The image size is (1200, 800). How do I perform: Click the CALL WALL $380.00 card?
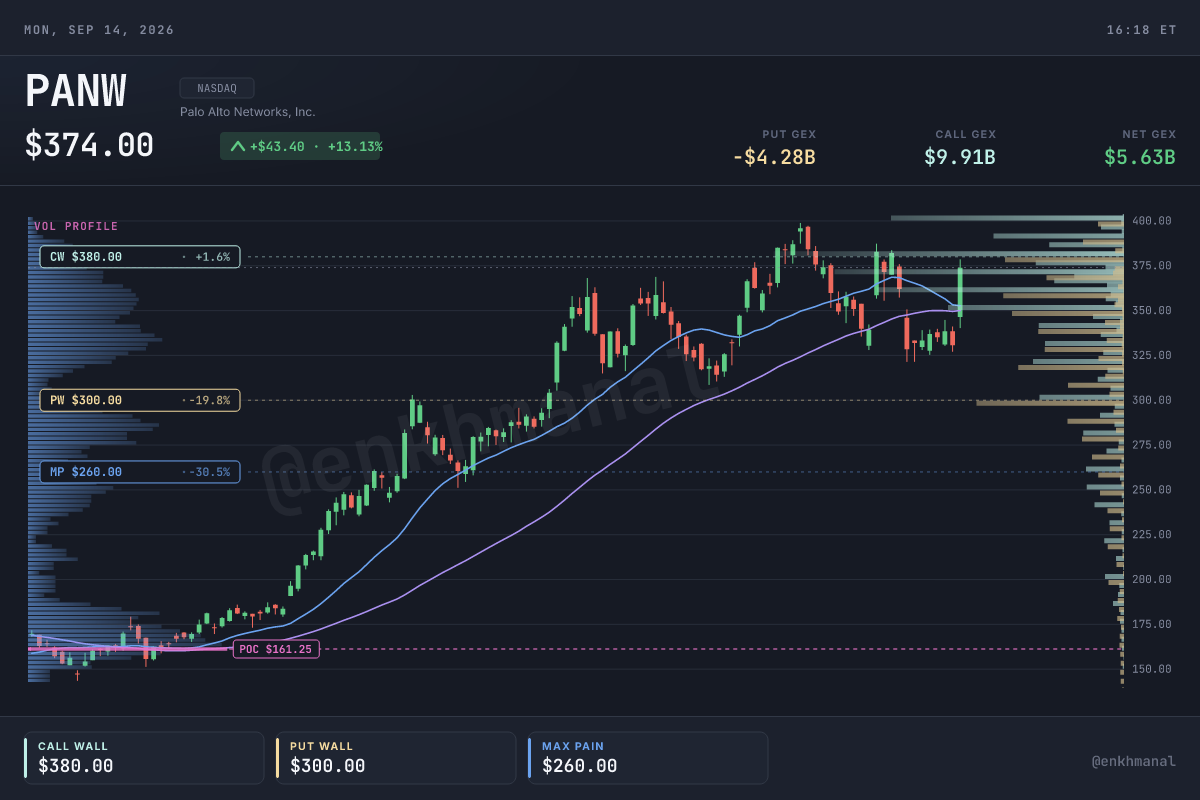144,758
